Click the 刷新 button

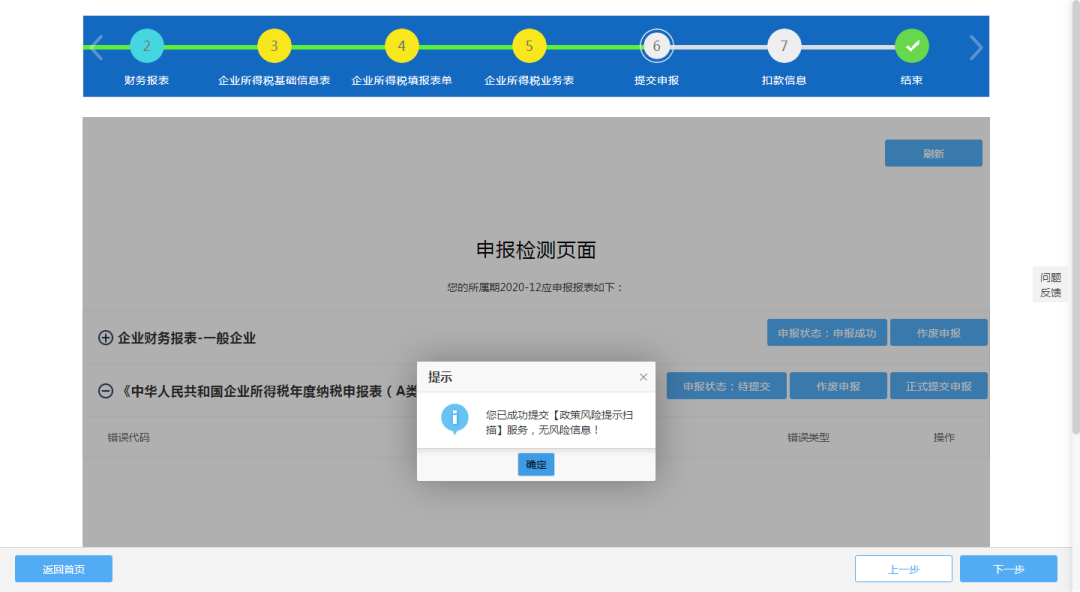[x=933, y=154]
